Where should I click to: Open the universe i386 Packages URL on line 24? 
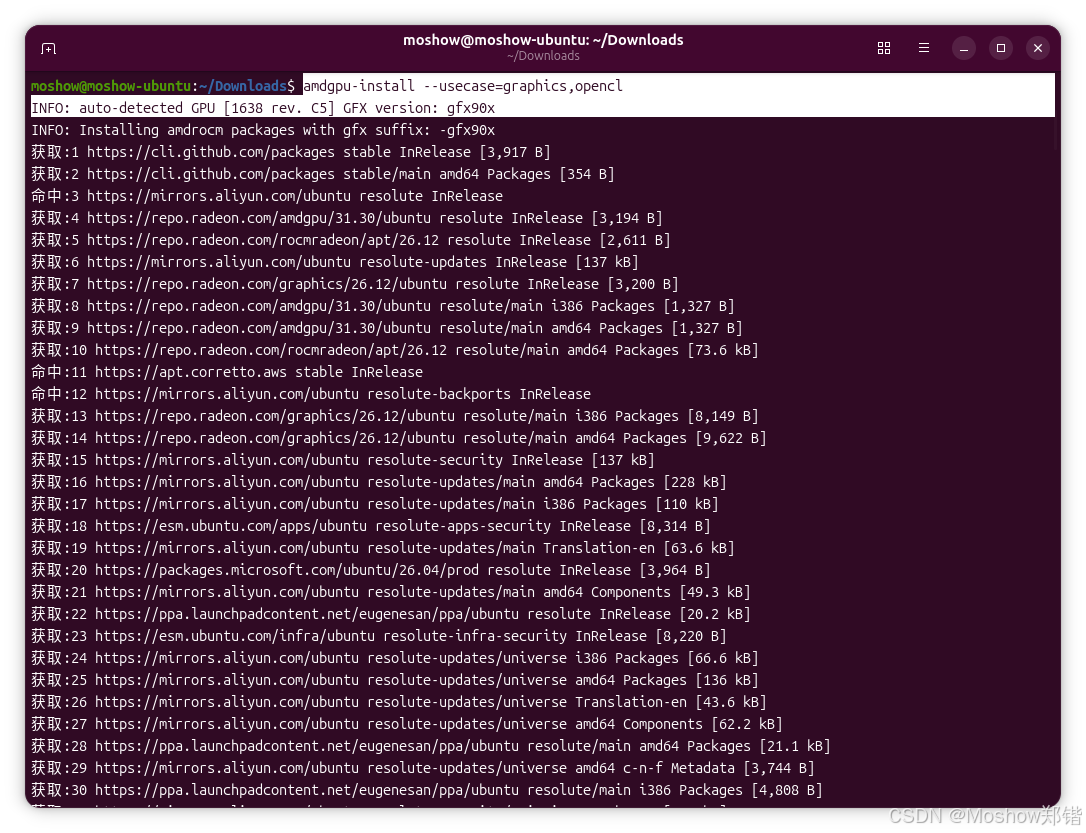227,659
